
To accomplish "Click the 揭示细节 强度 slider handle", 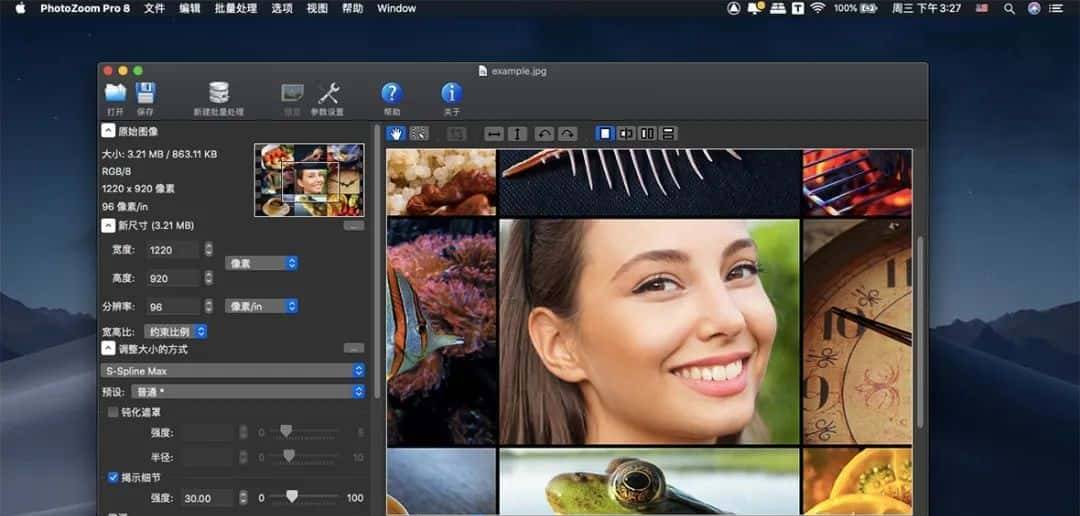I will point(291,496).
